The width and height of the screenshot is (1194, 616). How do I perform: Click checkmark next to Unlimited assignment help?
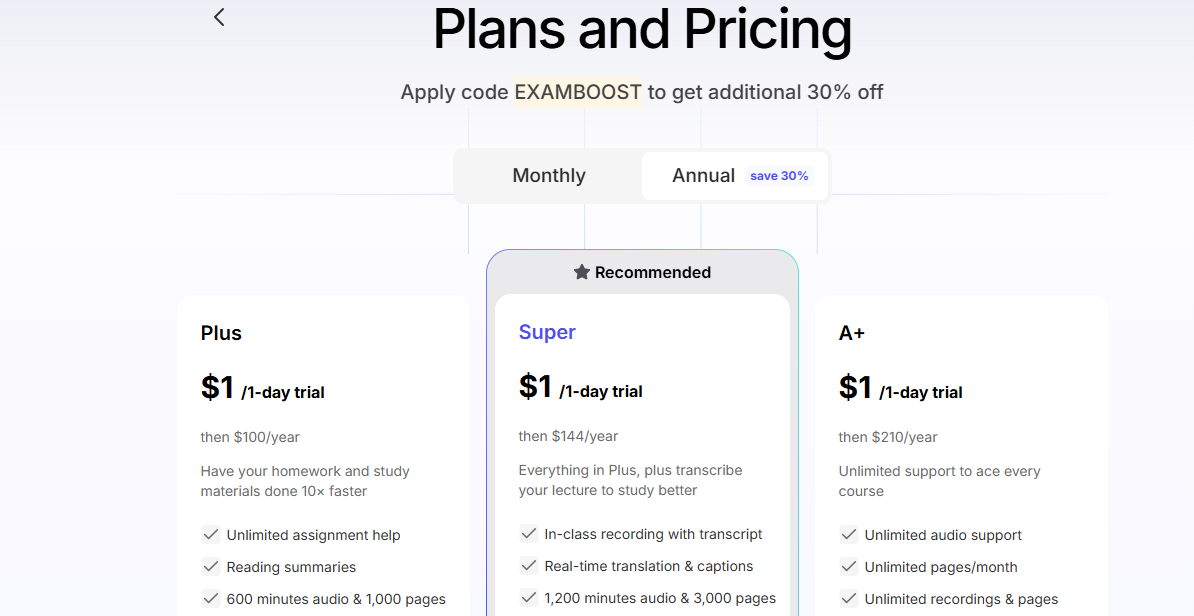point(211,535)
